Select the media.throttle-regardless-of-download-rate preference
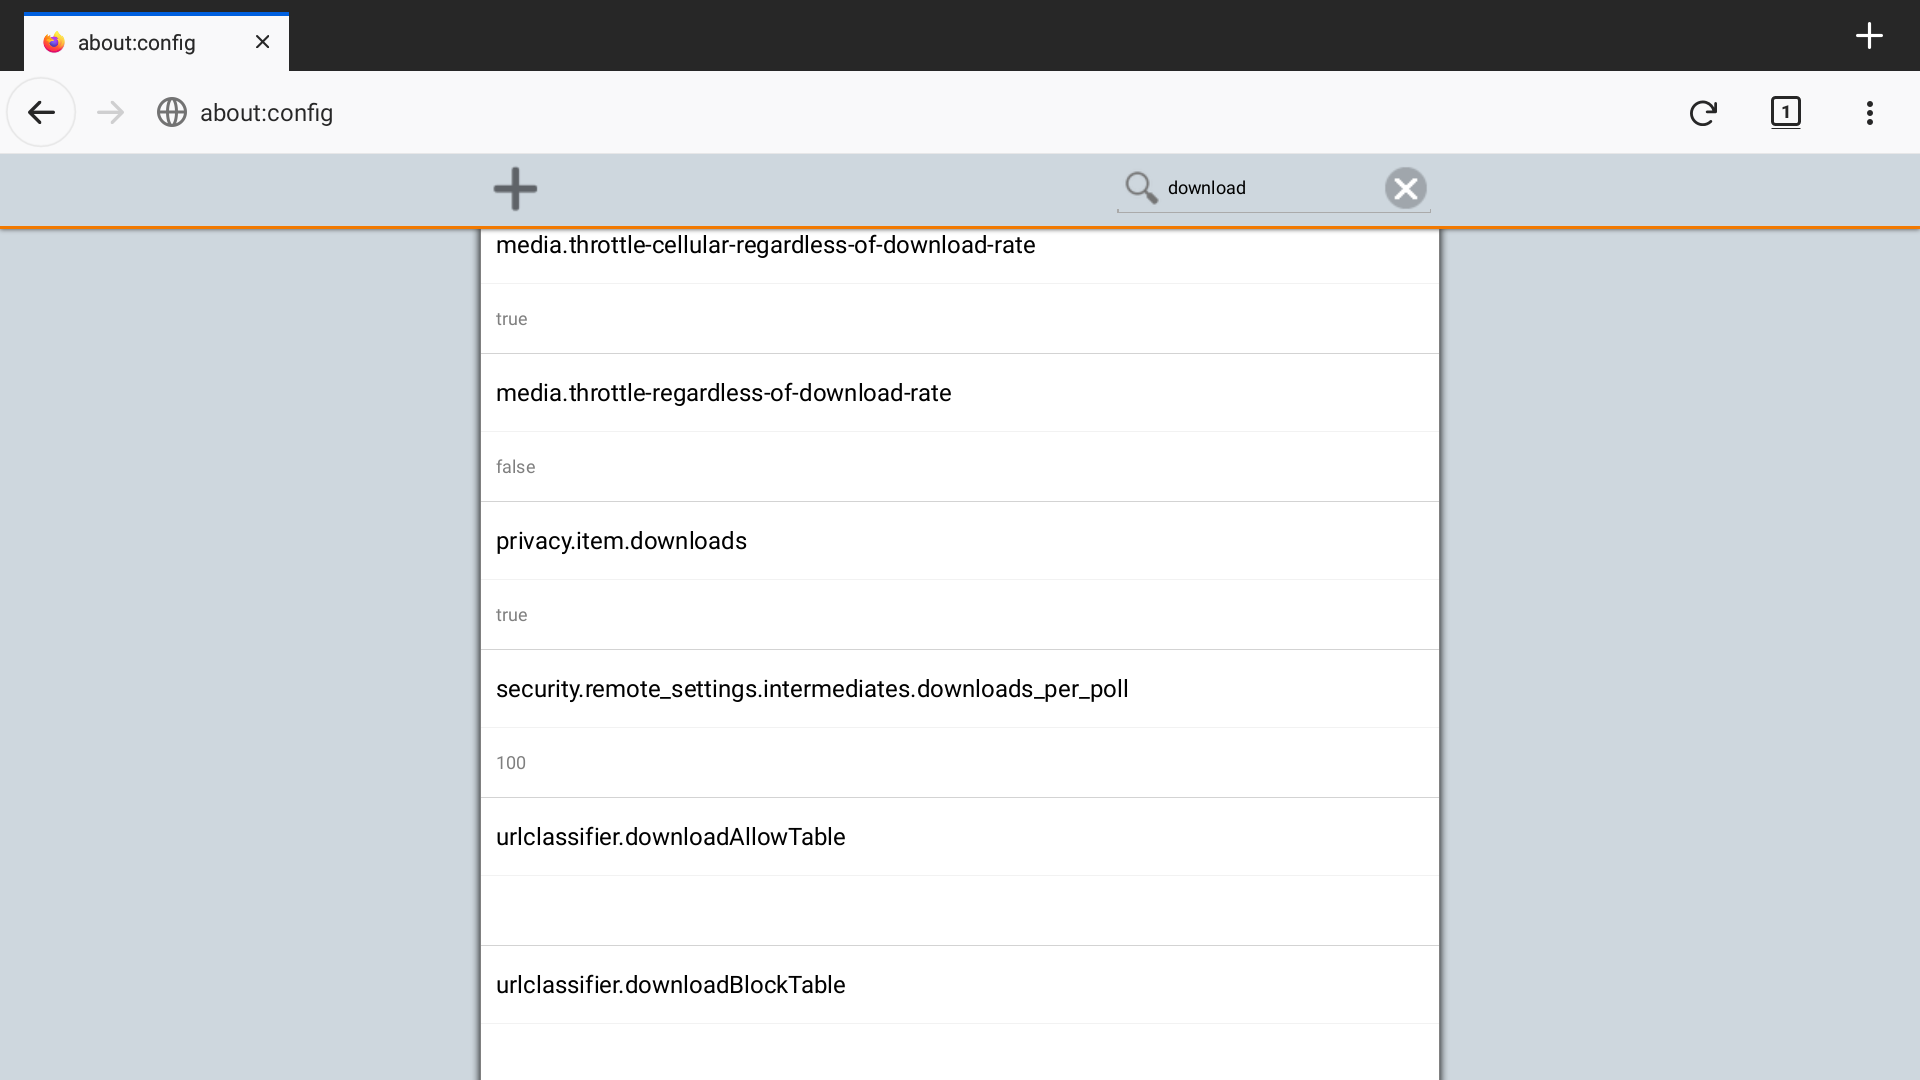 [x=723, y=393]
